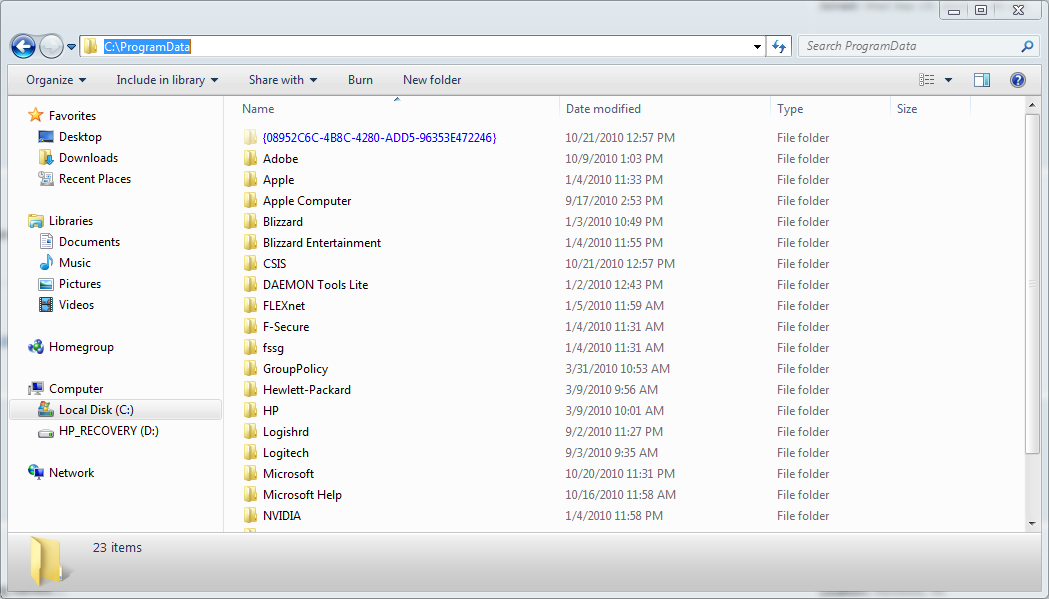Select the Logitech folder
The width and height of the screenshot is (1049, 599).
pyautogui.click(x=286, y=453)
